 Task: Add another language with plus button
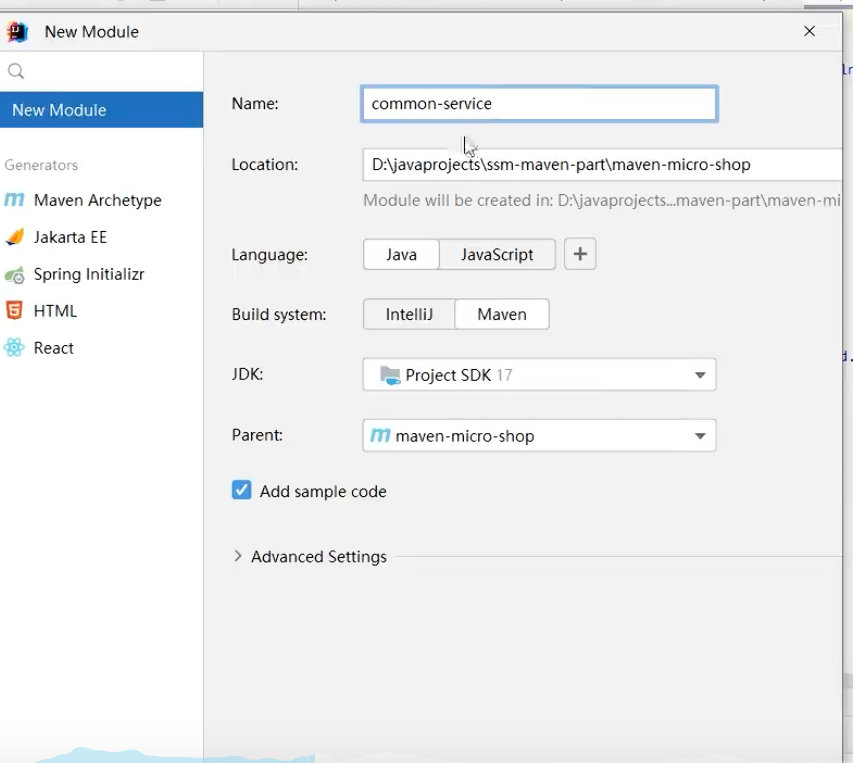pyautogui.click(x=580, y=254)
